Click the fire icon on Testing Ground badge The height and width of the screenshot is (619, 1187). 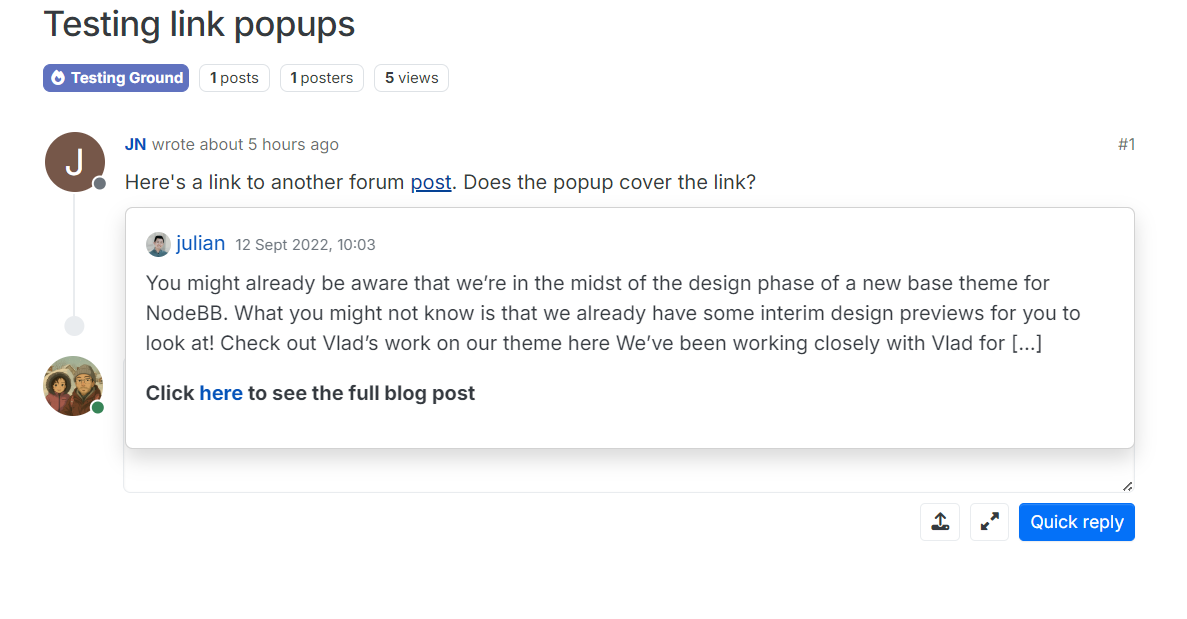(x=58, y=78)
